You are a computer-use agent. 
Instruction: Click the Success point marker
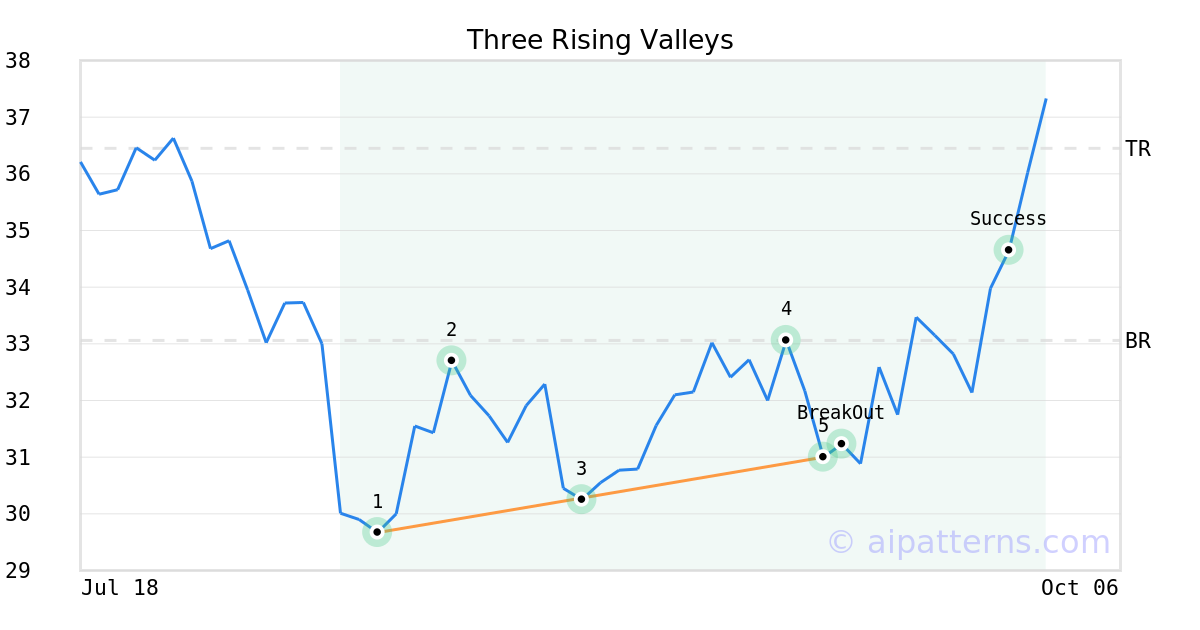(x=1008, y=250)
